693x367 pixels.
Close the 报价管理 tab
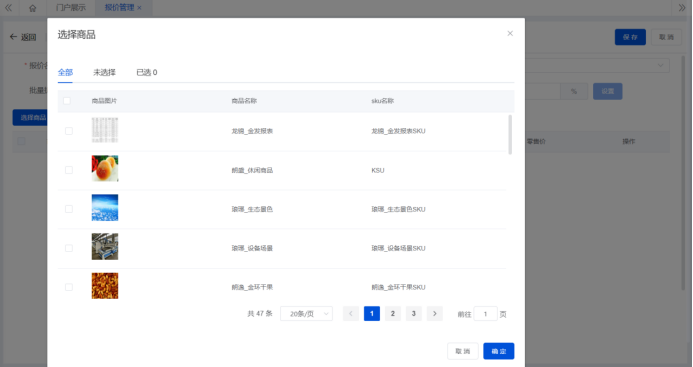140,8
